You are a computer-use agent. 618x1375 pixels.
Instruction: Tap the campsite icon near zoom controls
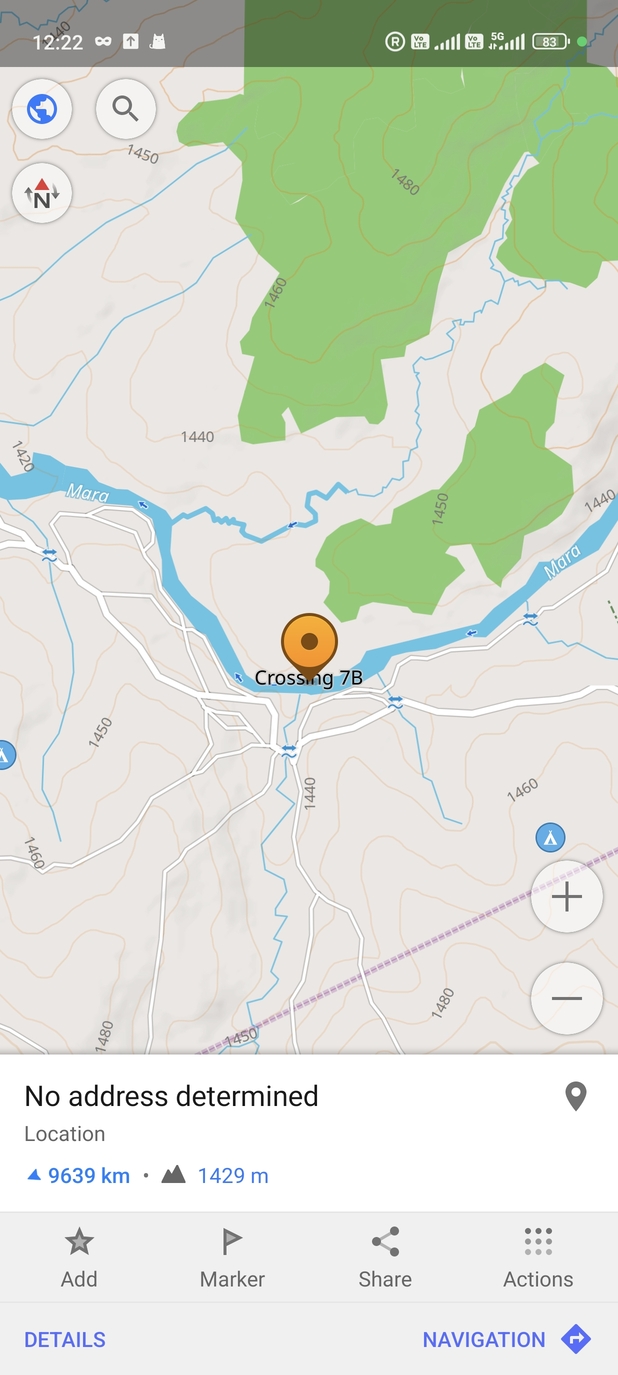coord(549,837)
